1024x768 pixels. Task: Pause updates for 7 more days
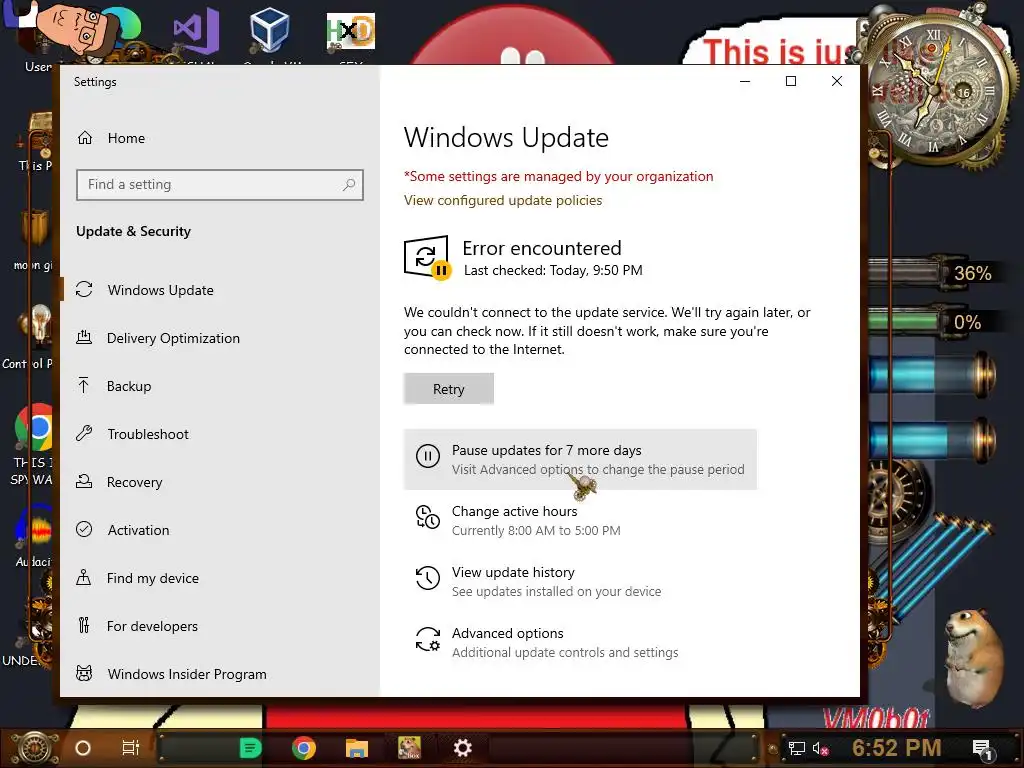(580, 460)
